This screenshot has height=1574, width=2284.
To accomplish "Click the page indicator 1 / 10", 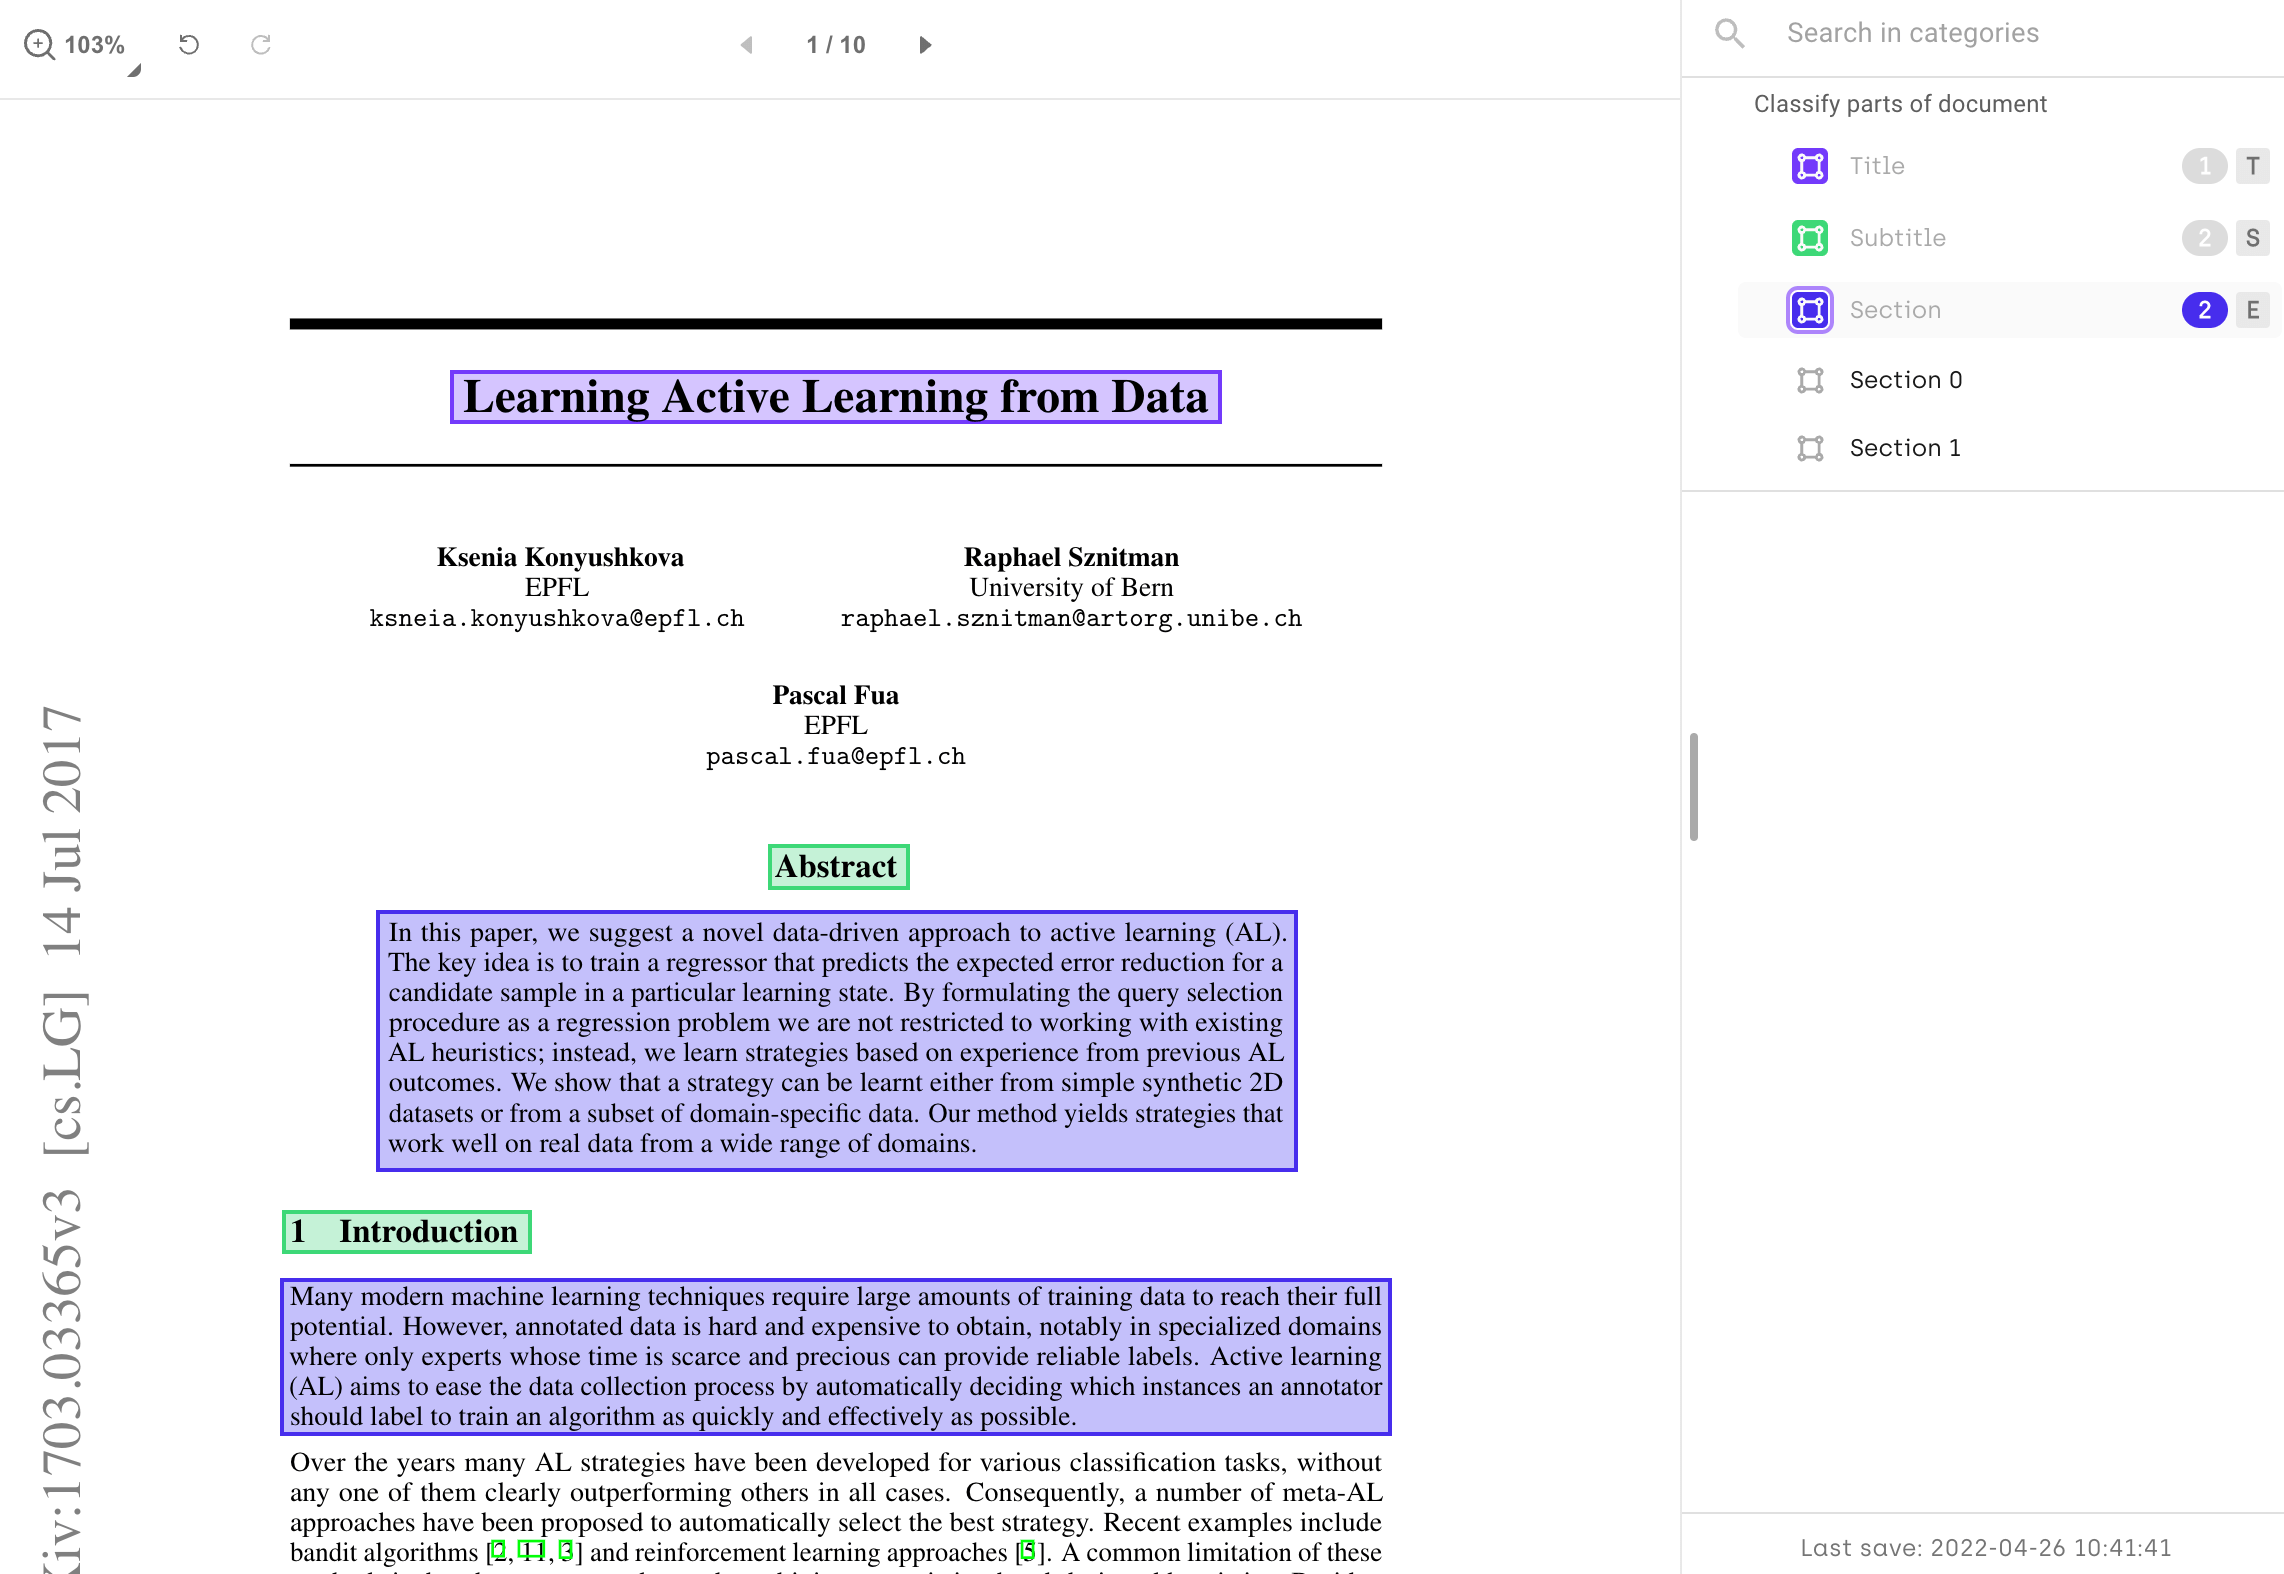I will [x=835, y=45].
